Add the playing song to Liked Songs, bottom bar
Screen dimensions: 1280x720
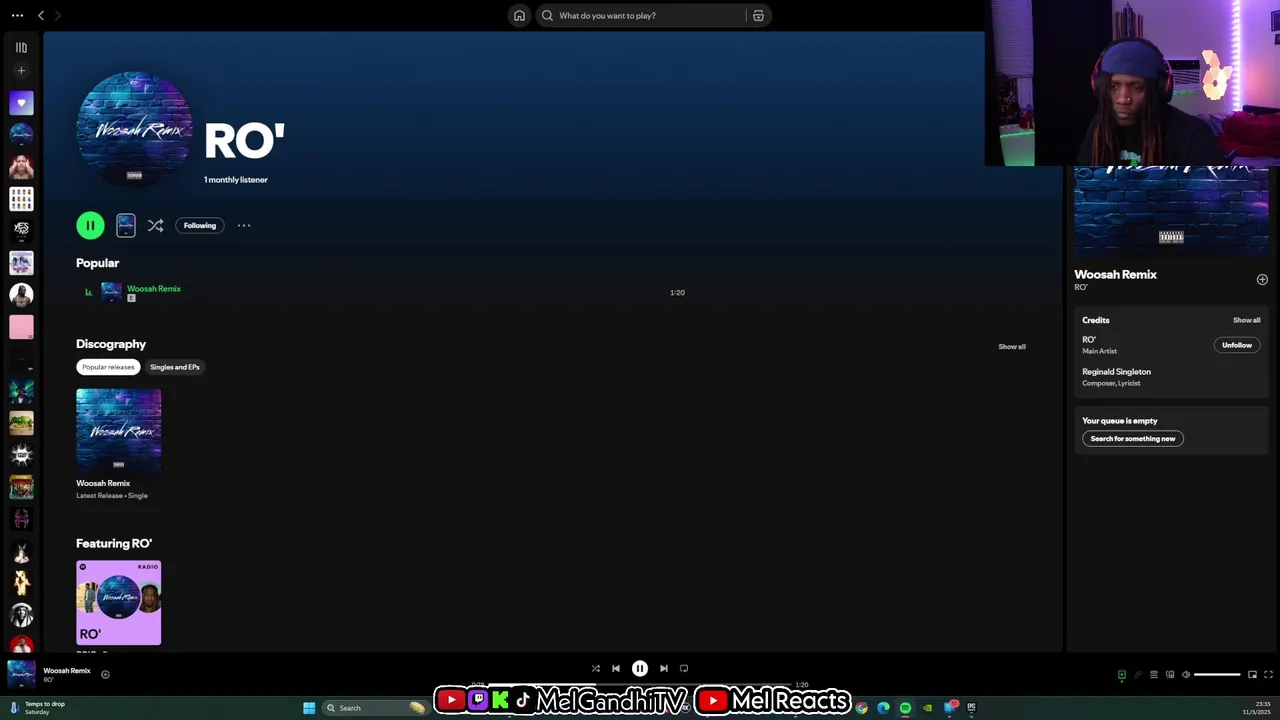(x=105, y=674)
